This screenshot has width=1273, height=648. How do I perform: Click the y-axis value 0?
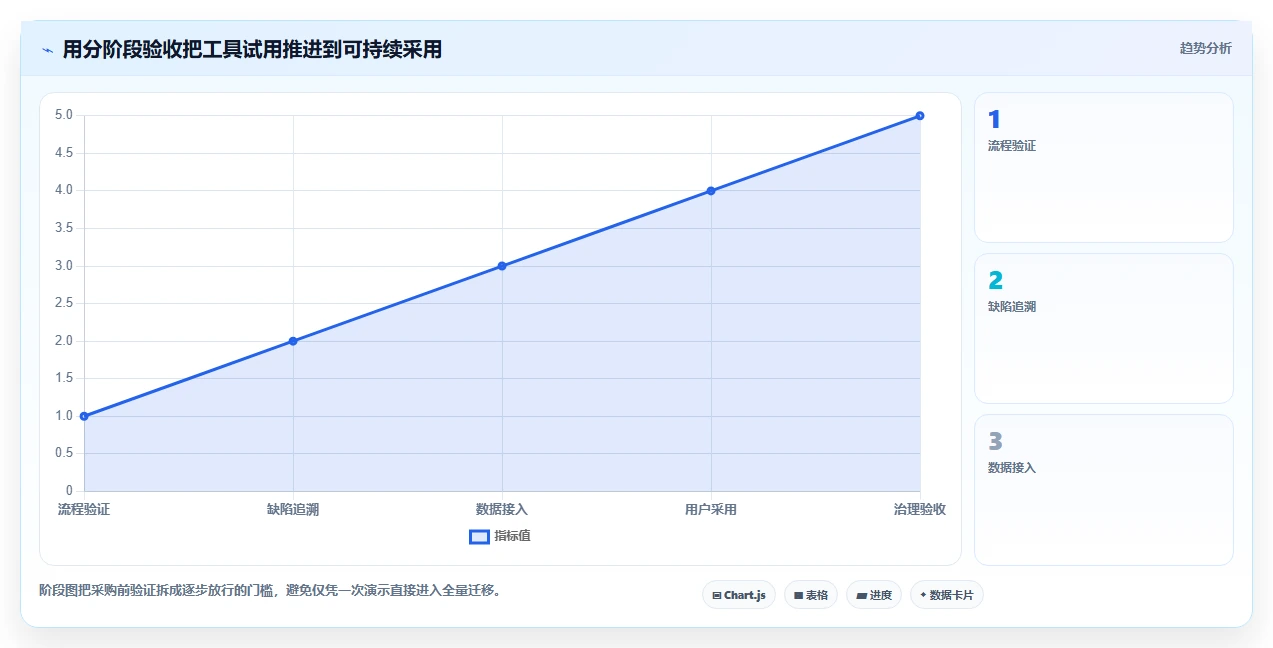tap(69, 491)
